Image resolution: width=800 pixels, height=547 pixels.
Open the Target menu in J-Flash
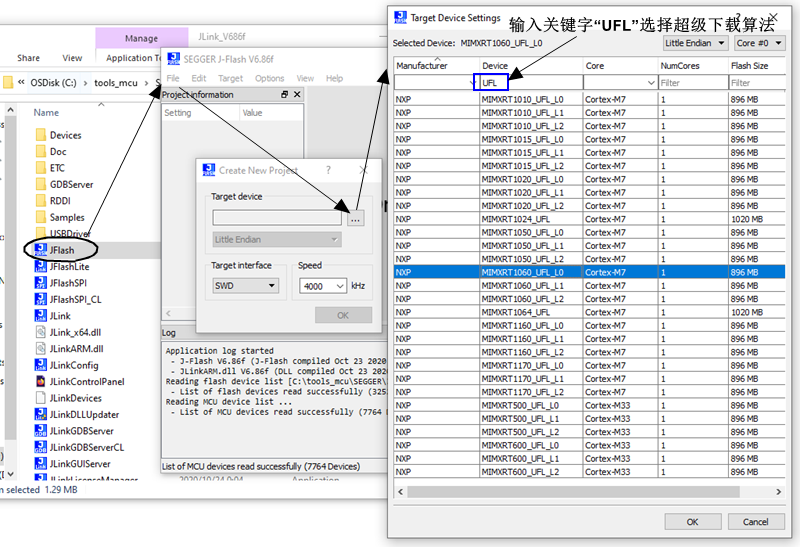click(x=231, y=78)
